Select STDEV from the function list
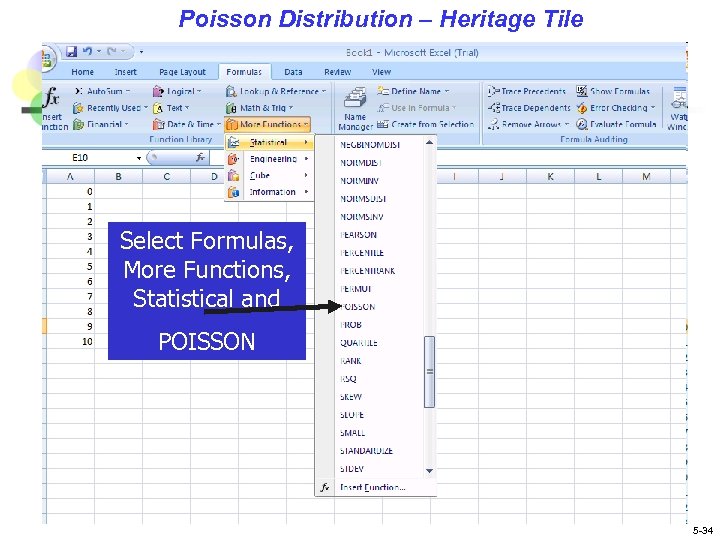 point(352,469)
